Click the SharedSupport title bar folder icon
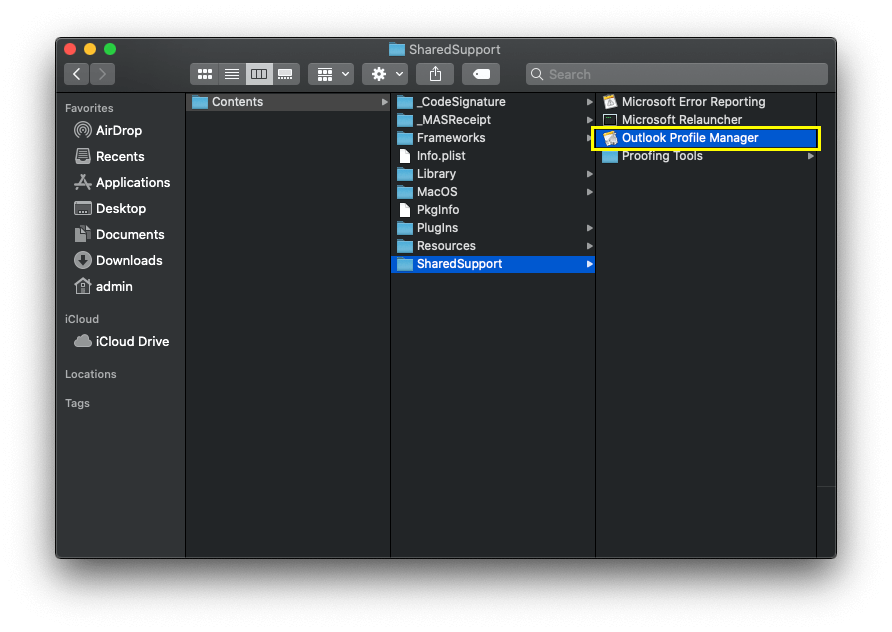892x632 pixels. (x=397, y=49)
